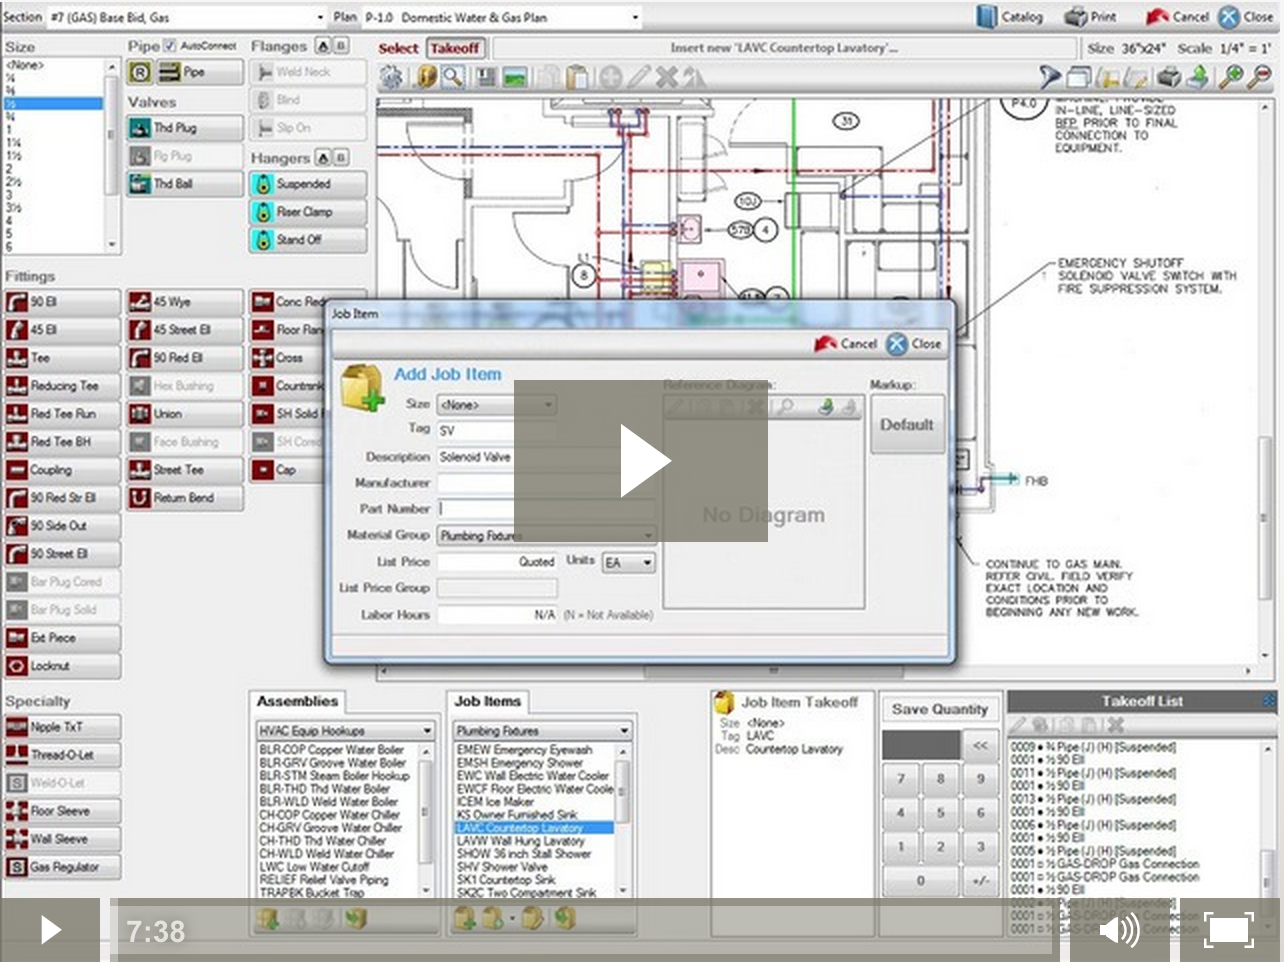Image resolution: width=1284 pixels, height=962 pixels.
Task: Click the settings gear icon in drawing toolbar
Action: tap(390, 77)
